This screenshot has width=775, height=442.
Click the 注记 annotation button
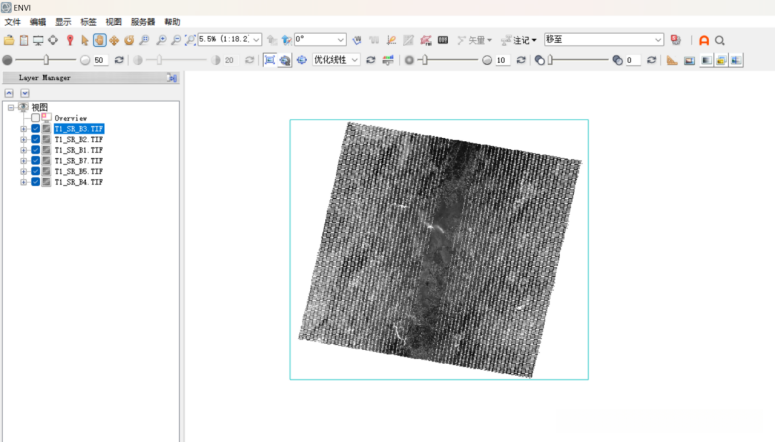tap(520, 40)
